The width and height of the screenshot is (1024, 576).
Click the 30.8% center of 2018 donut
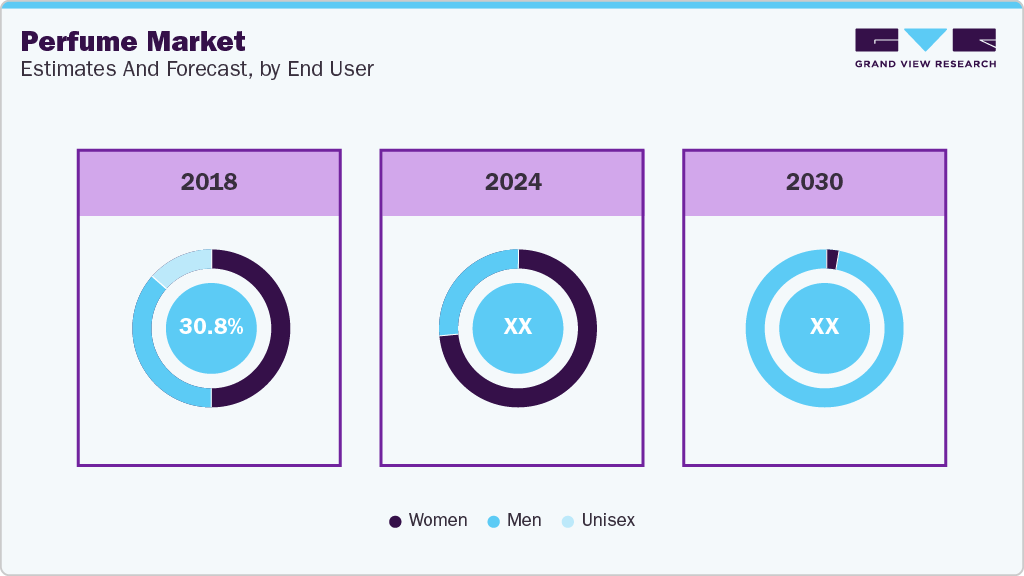(x=211, y=327)
